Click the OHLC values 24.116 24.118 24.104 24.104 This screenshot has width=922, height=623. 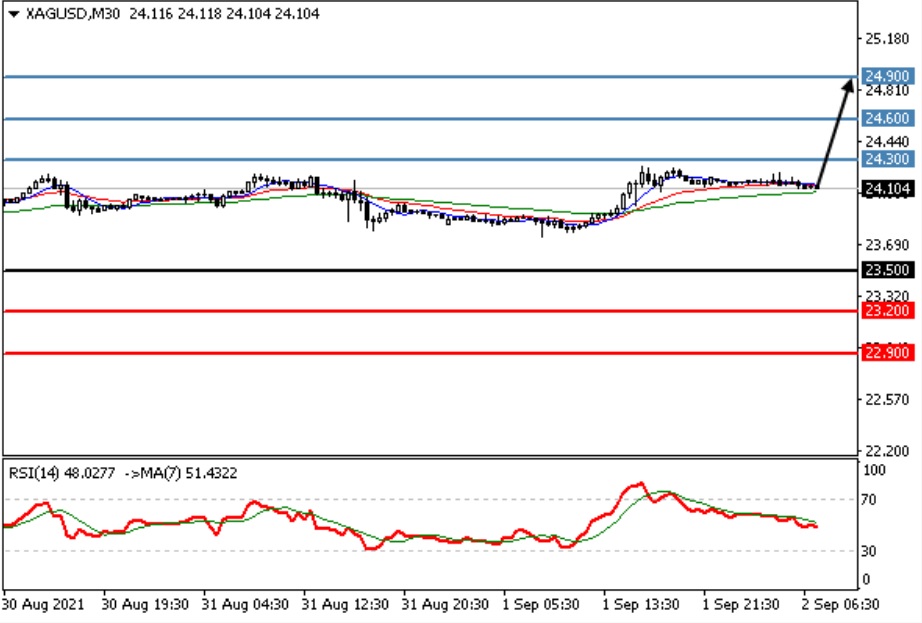click(x=224, y=14)
